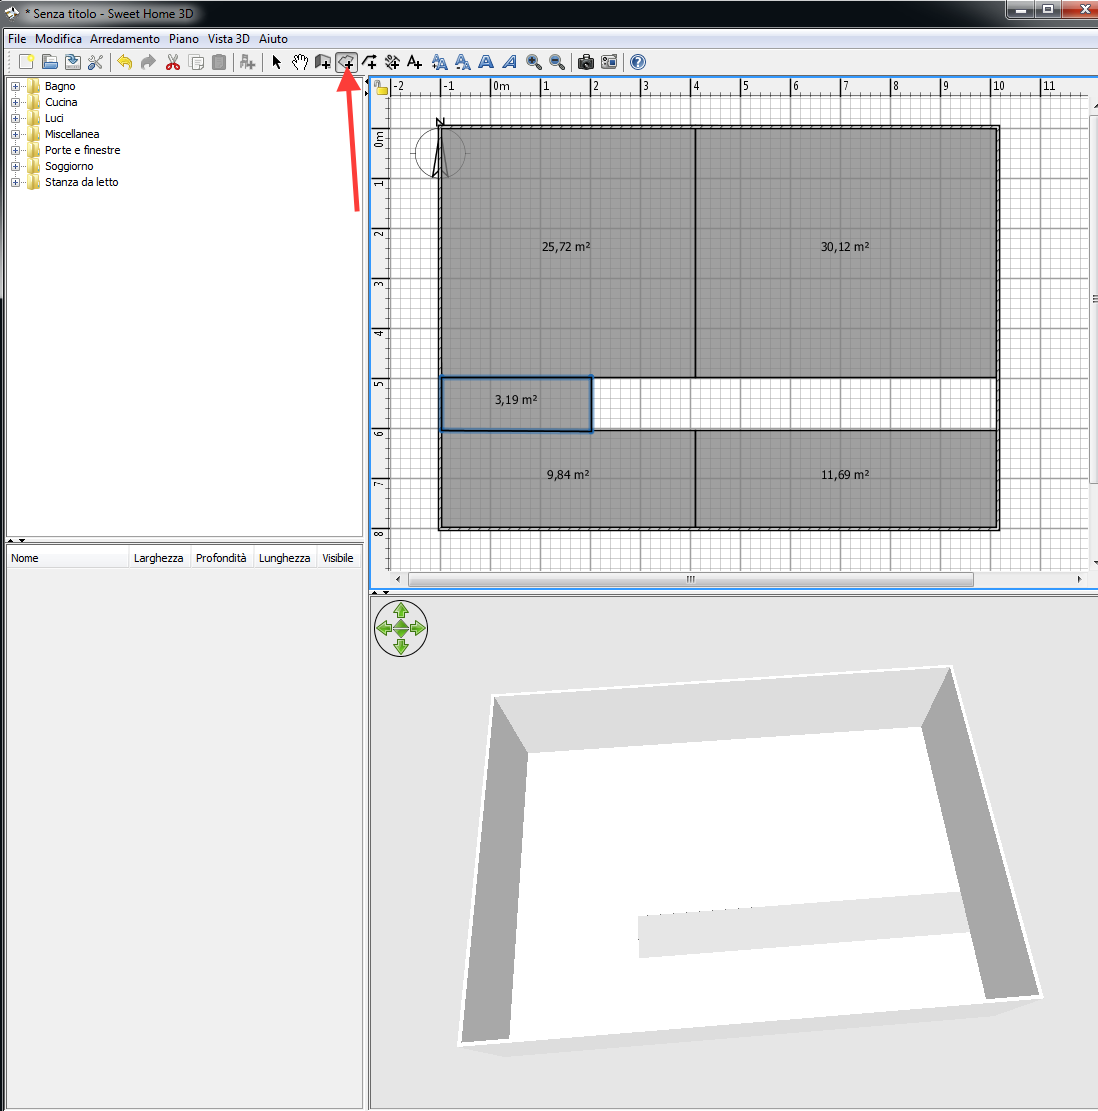
Task: Select the Soggiorno tree item
Action: coord(69,167)
